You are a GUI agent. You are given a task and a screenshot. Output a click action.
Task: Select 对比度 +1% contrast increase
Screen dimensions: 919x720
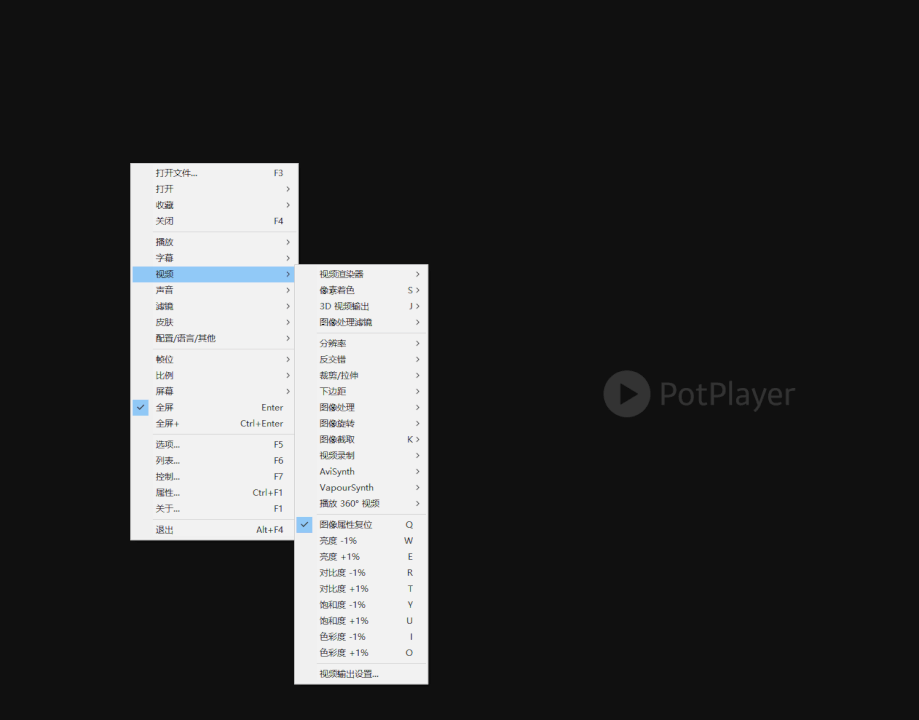(361, 589)
